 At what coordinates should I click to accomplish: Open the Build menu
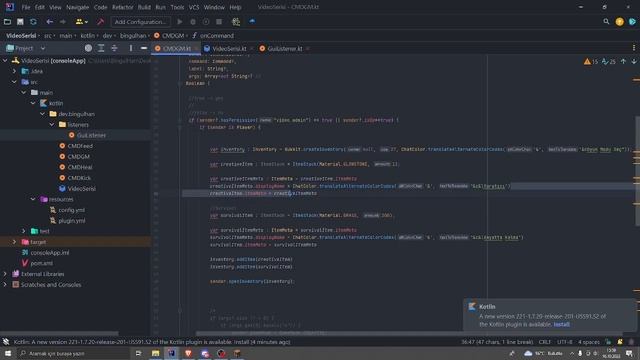pyautogui.click(x=144, y=7)
